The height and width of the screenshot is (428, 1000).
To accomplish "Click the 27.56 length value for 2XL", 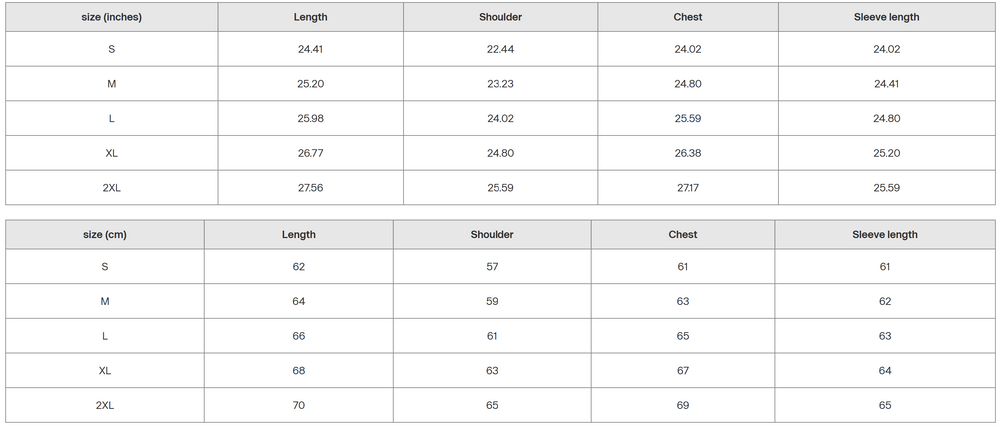I will [x=310, y=188].
